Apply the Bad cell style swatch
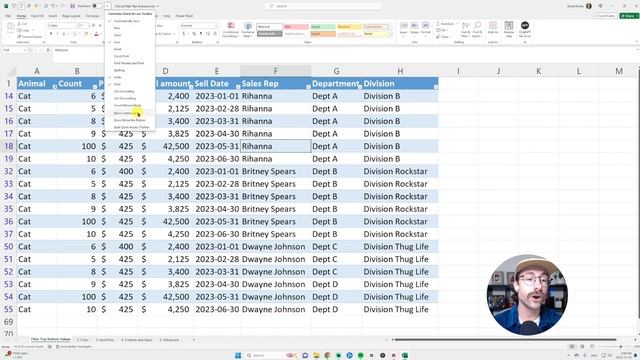 click(296, 27)
